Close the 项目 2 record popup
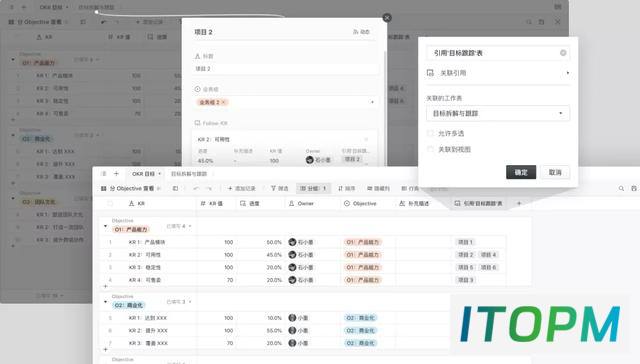 coord(387,18)
